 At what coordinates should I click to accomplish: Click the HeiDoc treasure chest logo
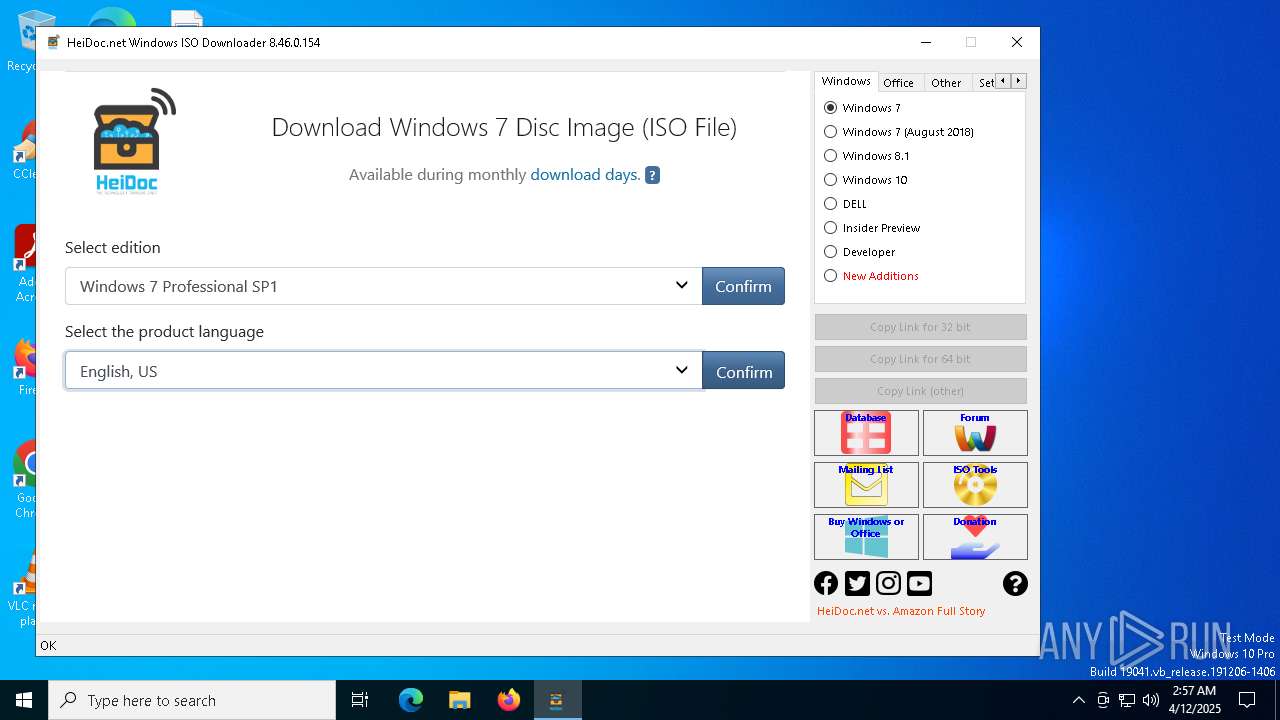pos(134,140)
